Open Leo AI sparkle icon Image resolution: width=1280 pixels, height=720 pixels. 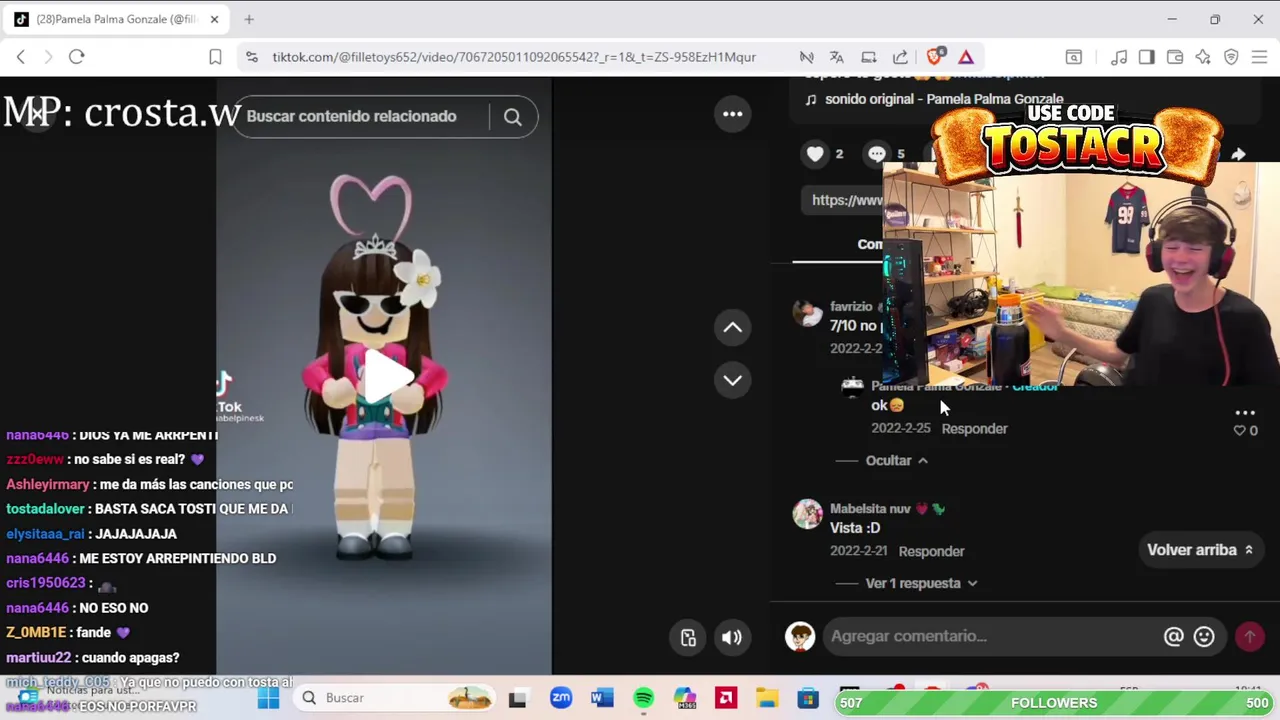[1203, 57]
